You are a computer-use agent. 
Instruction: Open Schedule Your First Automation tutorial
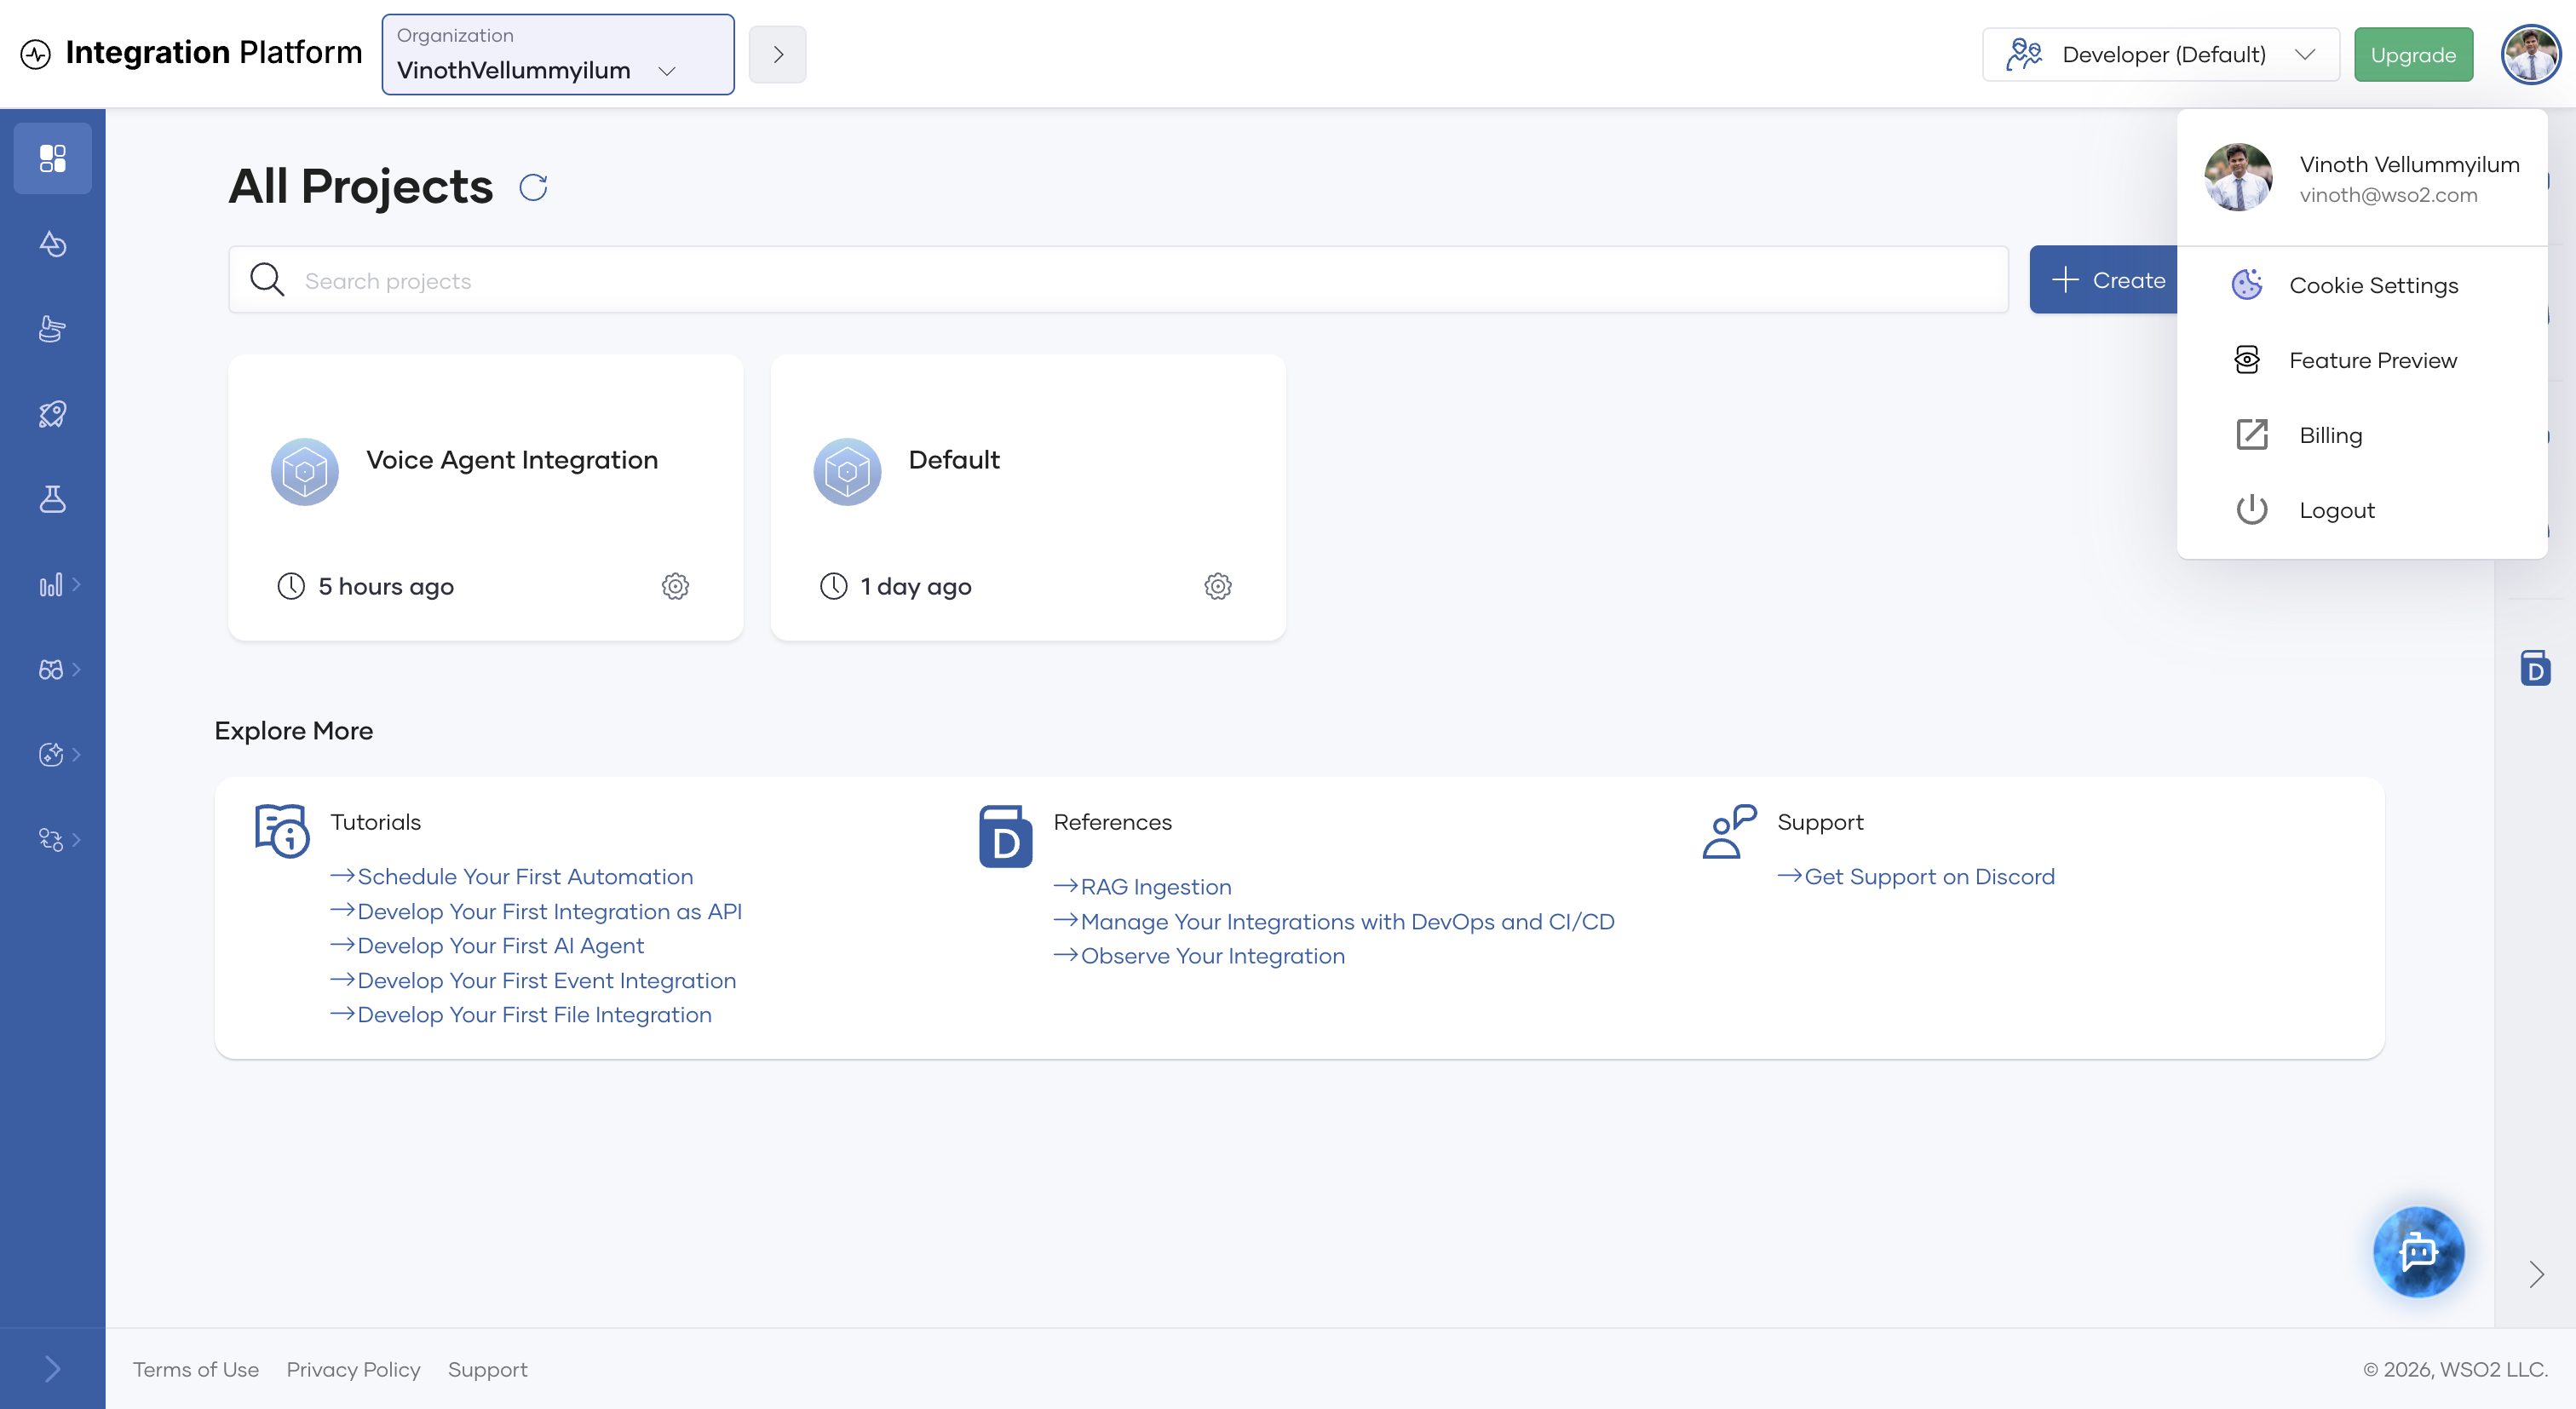pyautogui.click(x=525, y=876)
